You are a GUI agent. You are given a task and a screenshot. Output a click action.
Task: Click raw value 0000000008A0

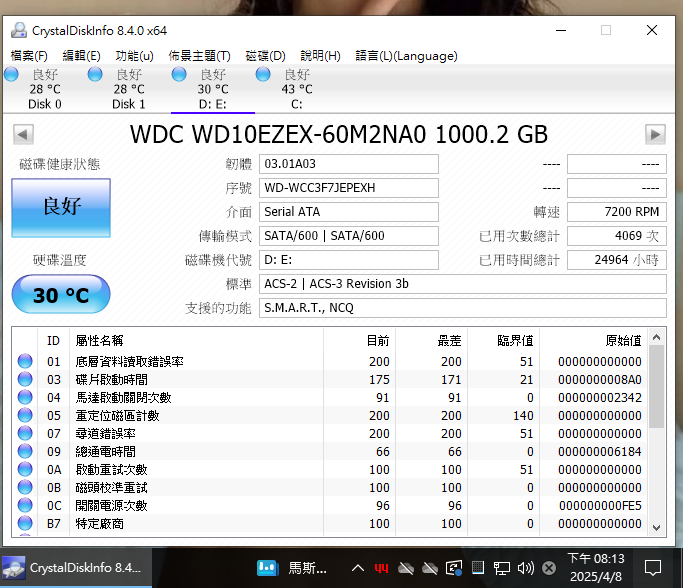point(600,380)
